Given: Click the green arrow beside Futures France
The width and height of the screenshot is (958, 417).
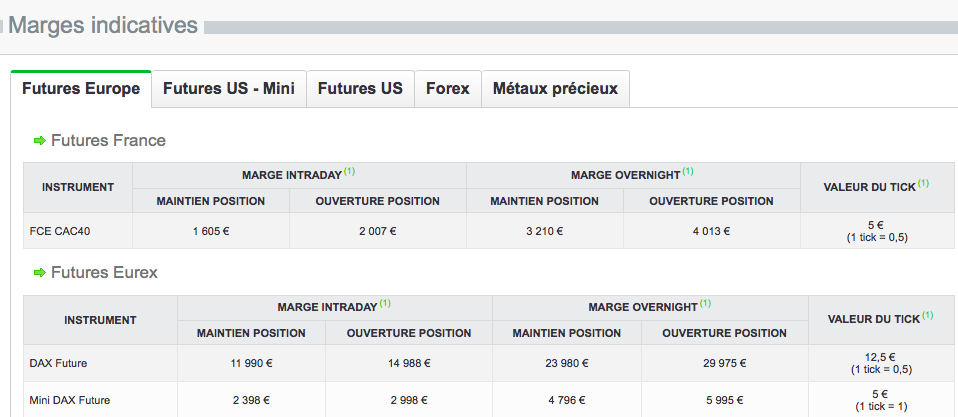Looking at the screenshot, I should [40, 141].
